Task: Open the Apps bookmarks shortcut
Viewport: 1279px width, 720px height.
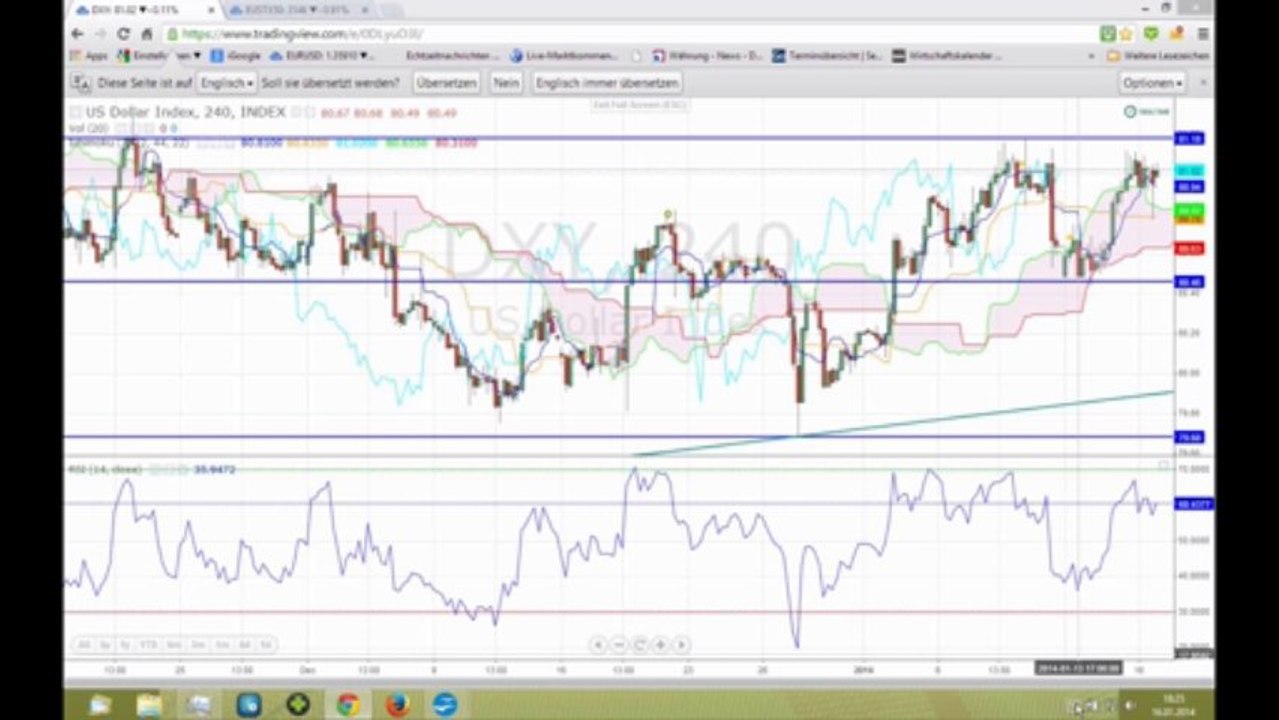Action: tap(89, 56)
